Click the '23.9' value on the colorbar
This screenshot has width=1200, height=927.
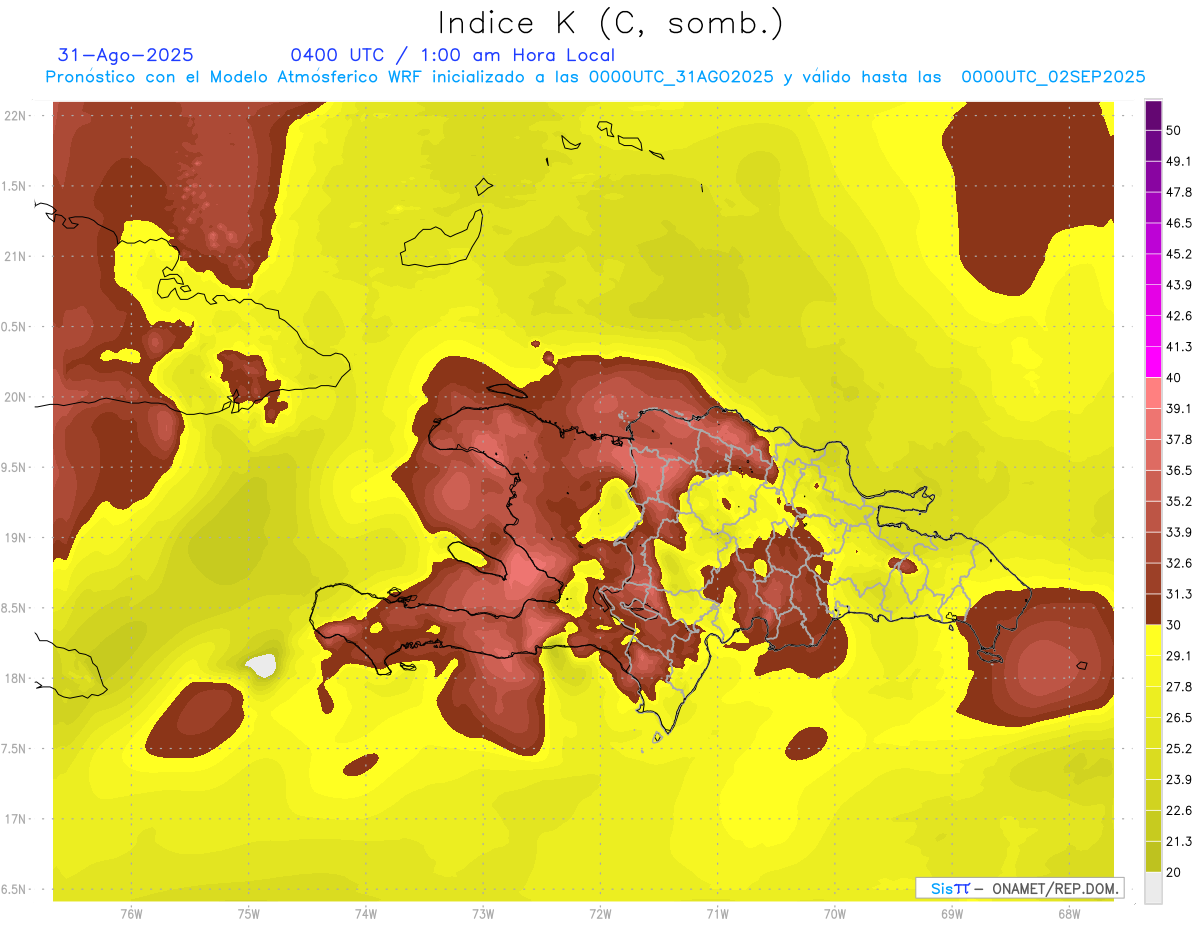coord(1179,780)
